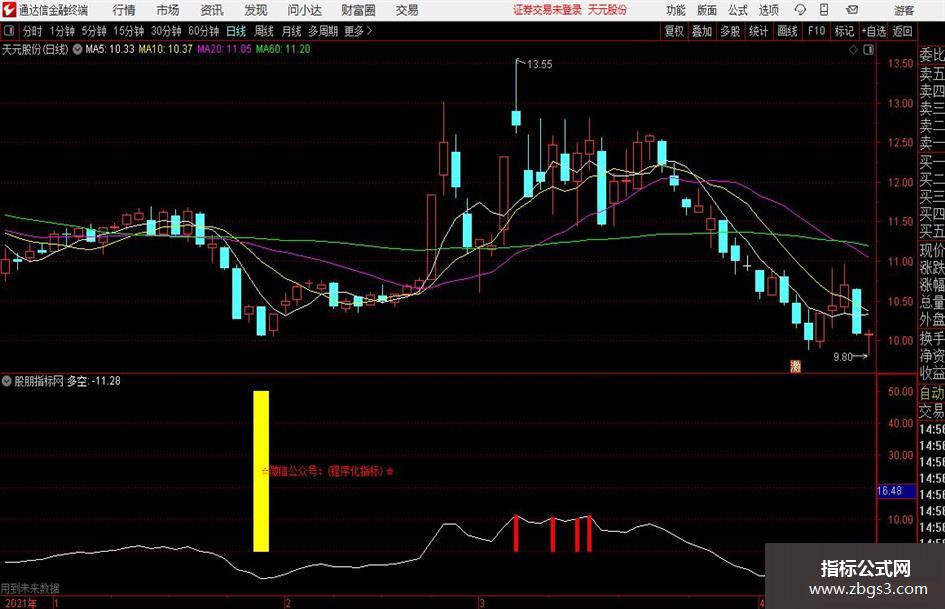Switch to 30分钟 period

click(x=166, y=31)
